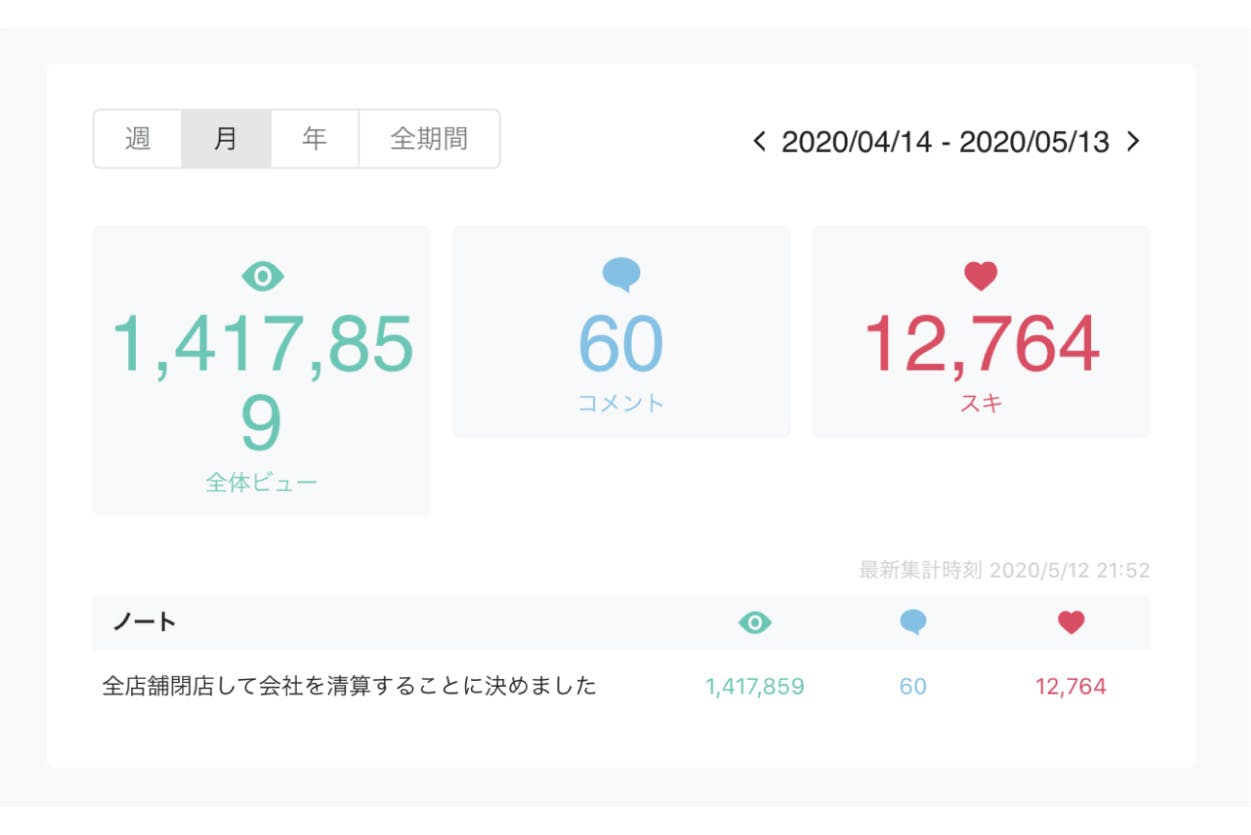Select the 月 (month) tab
The width and height of the screenshot is (1251, 835).
(x=226, y=139)
